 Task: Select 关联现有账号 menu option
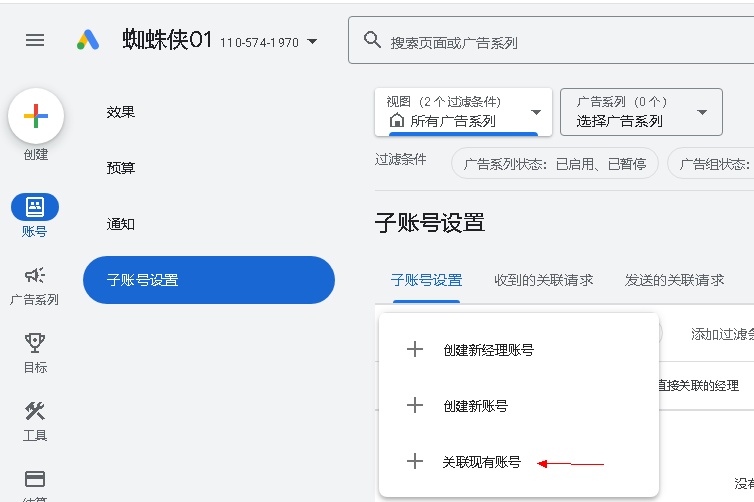481,462
